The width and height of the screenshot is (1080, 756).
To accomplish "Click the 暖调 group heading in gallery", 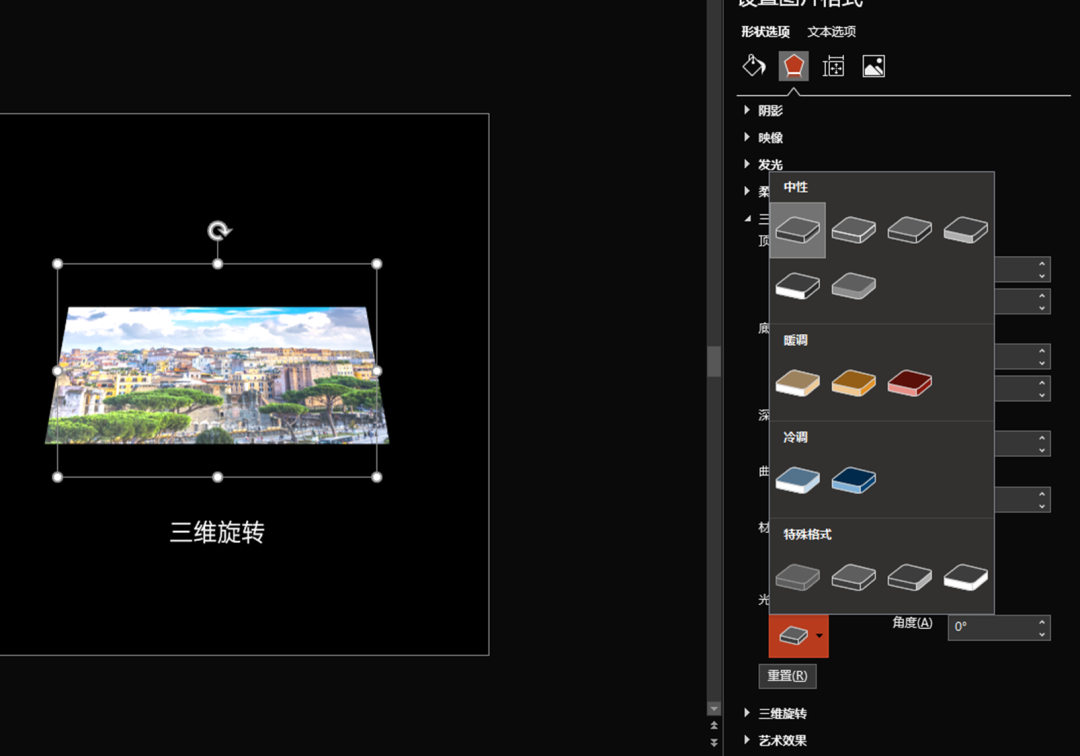I will coord(796,340).
